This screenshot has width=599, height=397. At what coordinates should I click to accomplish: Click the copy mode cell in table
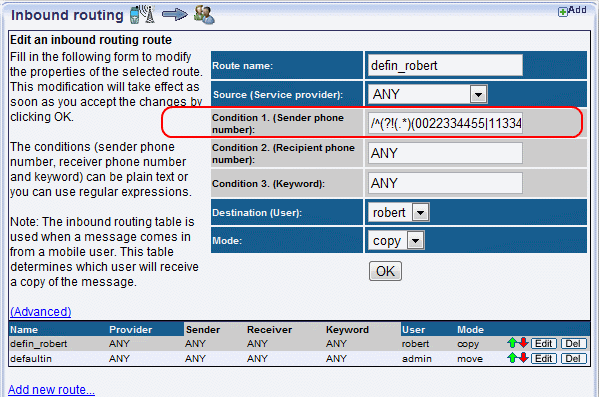tap(468, 344)
